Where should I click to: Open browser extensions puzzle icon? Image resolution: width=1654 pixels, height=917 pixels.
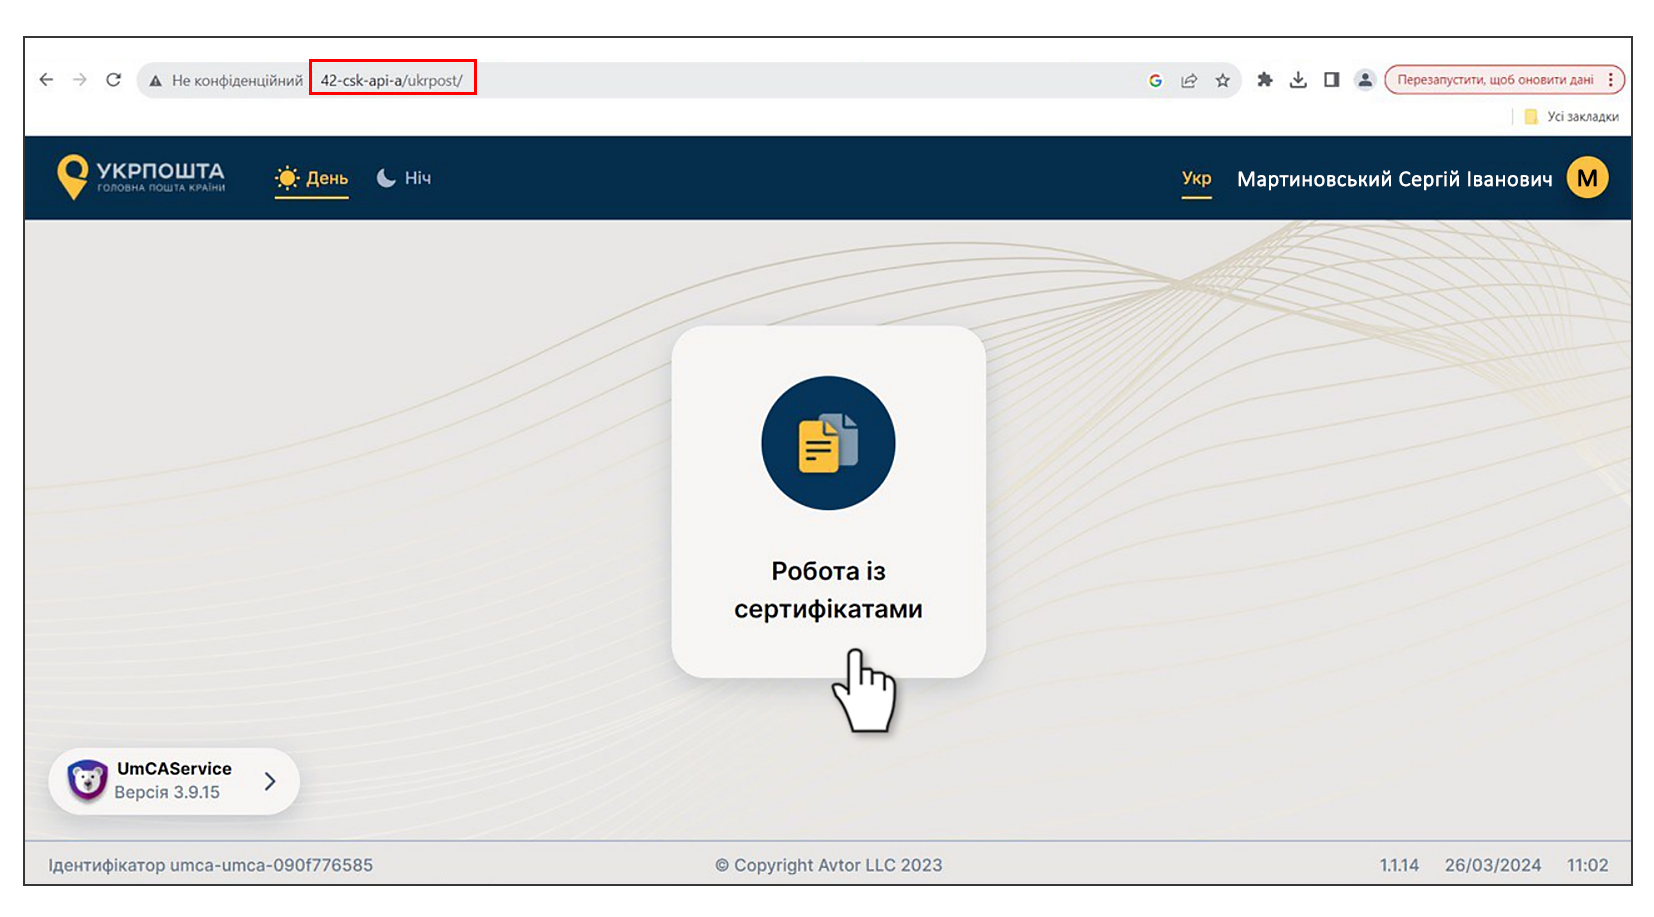click(1265, 80)
